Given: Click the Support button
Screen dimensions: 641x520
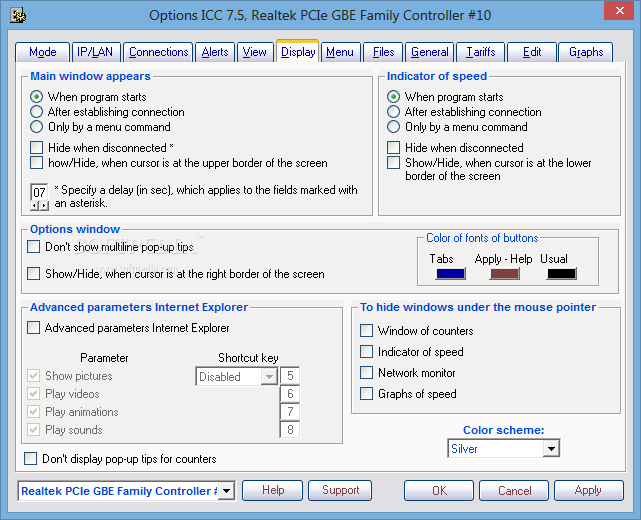Looking at the screenshot, I should point(340,490).
